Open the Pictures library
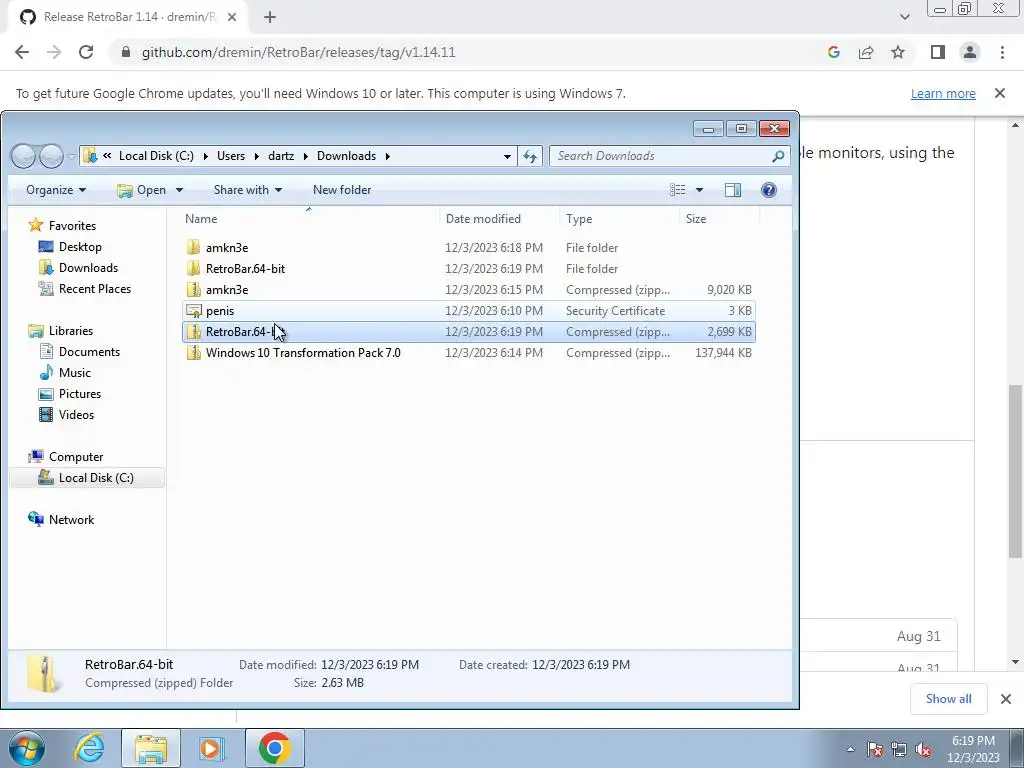 [x=80, y=394]
